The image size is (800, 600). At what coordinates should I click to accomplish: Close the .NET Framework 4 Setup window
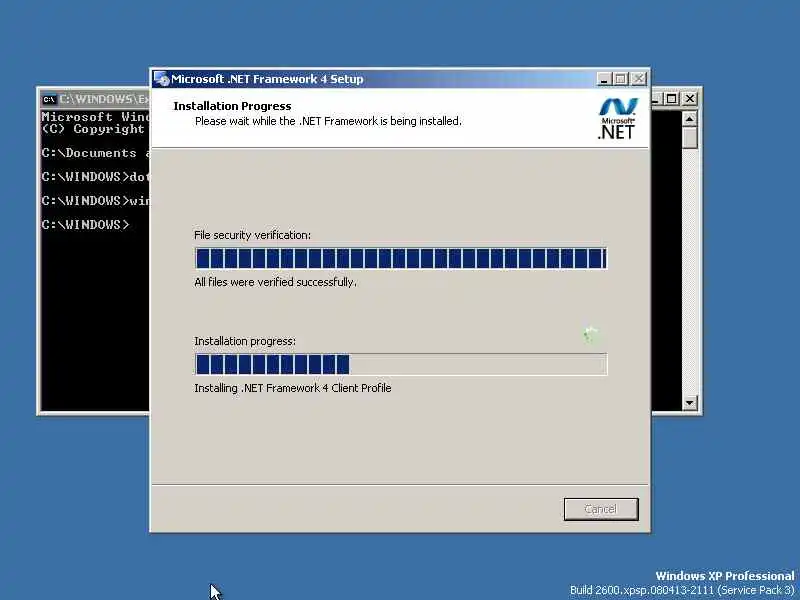pos(638,79)
